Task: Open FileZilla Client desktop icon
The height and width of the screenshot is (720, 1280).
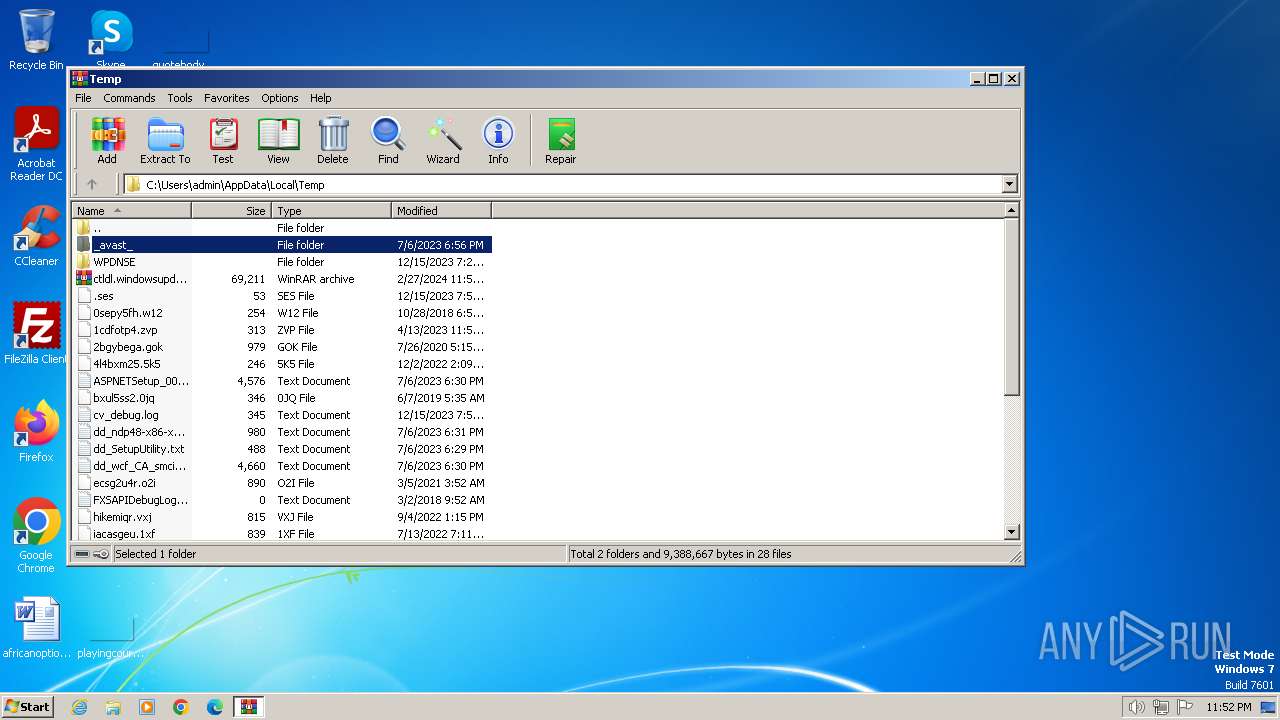Action: click(x=36, y=334)
